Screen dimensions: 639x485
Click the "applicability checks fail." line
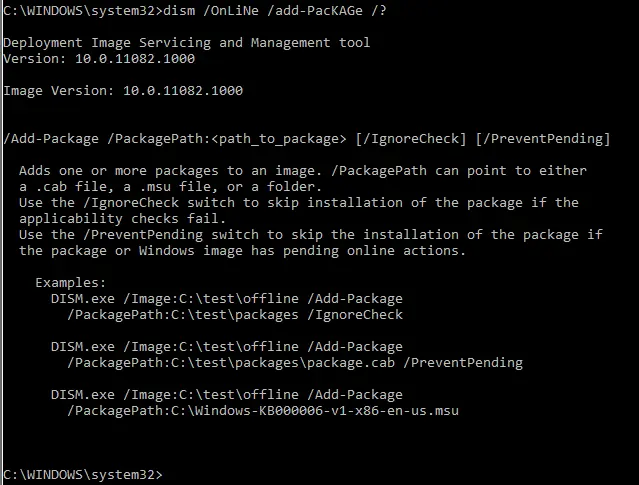pos(119,218)
